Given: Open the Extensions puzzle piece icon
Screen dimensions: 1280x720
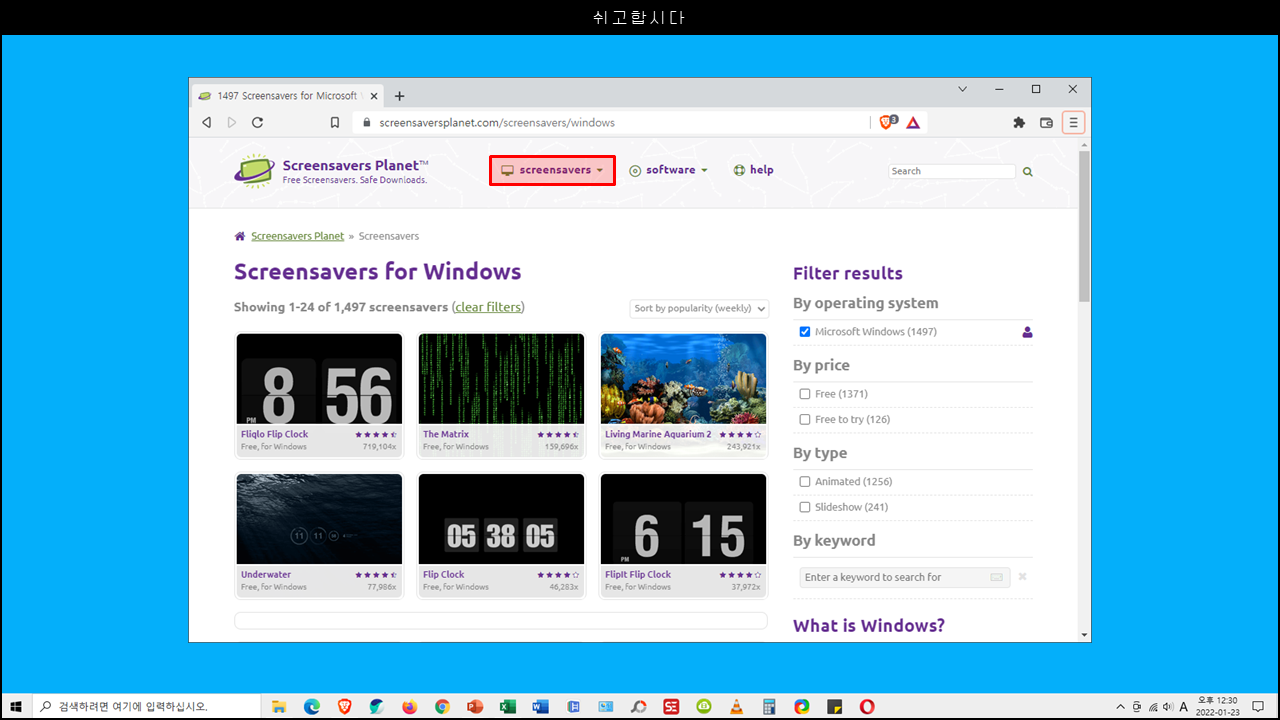Looking at the screenshot, I should 1019,122.
